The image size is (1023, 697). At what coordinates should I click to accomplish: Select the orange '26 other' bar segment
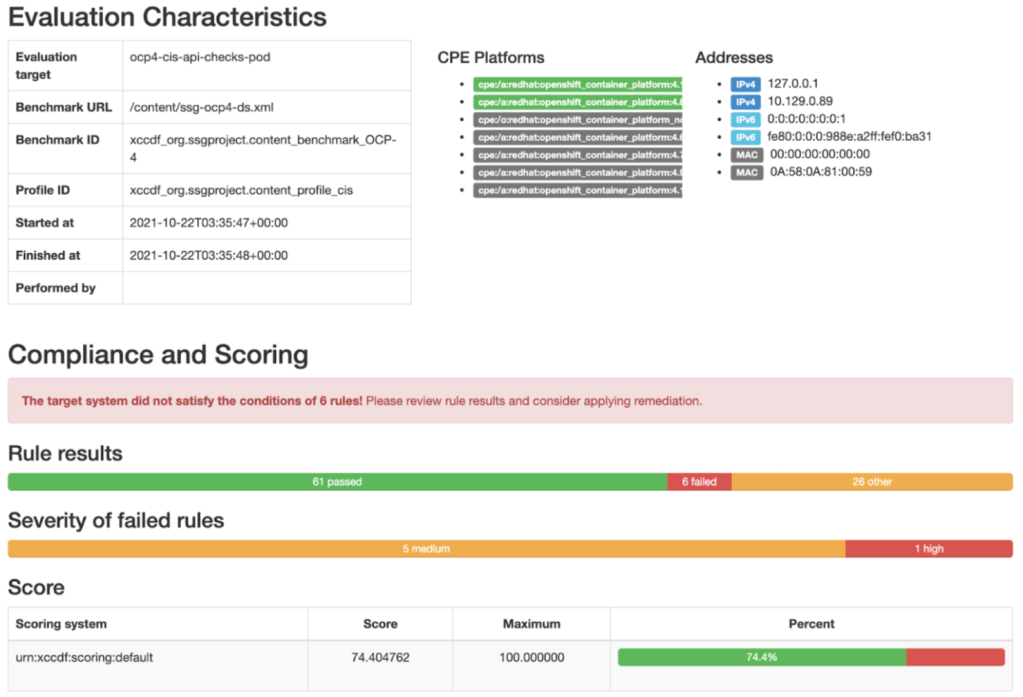click(872, 482)
